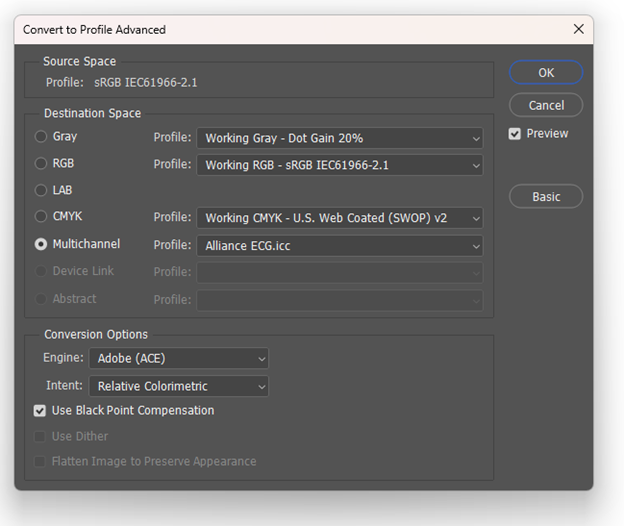
Task: Select the Multichannel radio button
Action: [x=41, y=244]
